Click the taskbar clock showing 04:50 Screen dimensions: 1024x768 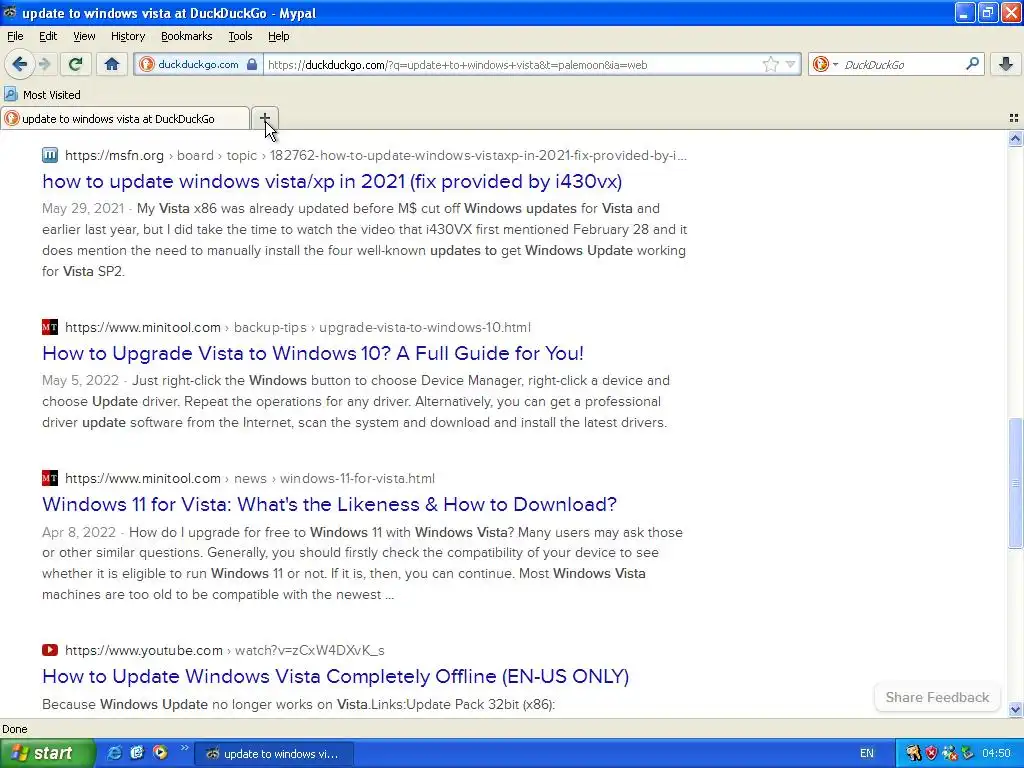point(996,754)
